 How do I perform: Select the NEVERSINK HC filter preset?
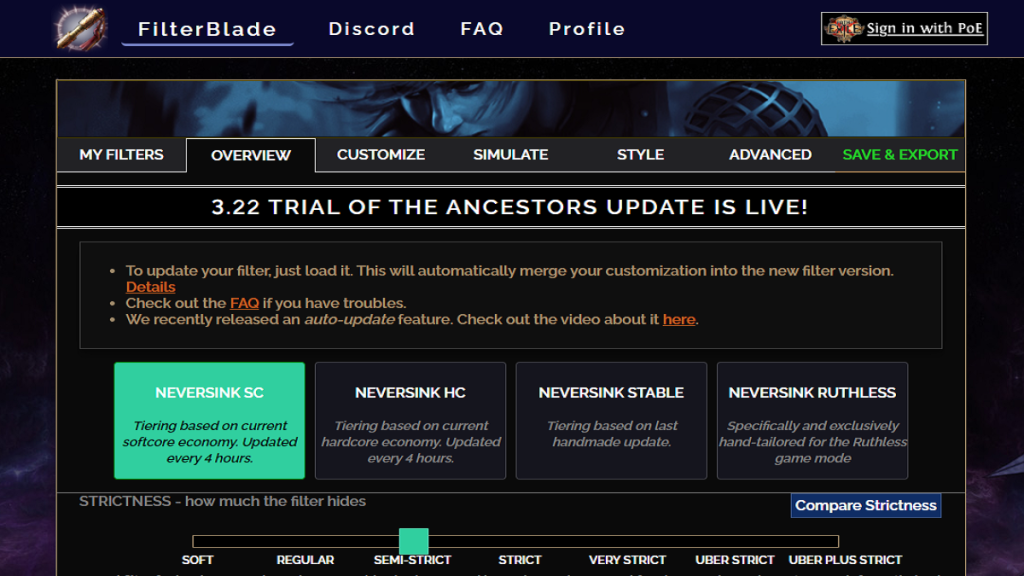click(x=410, y=421)
